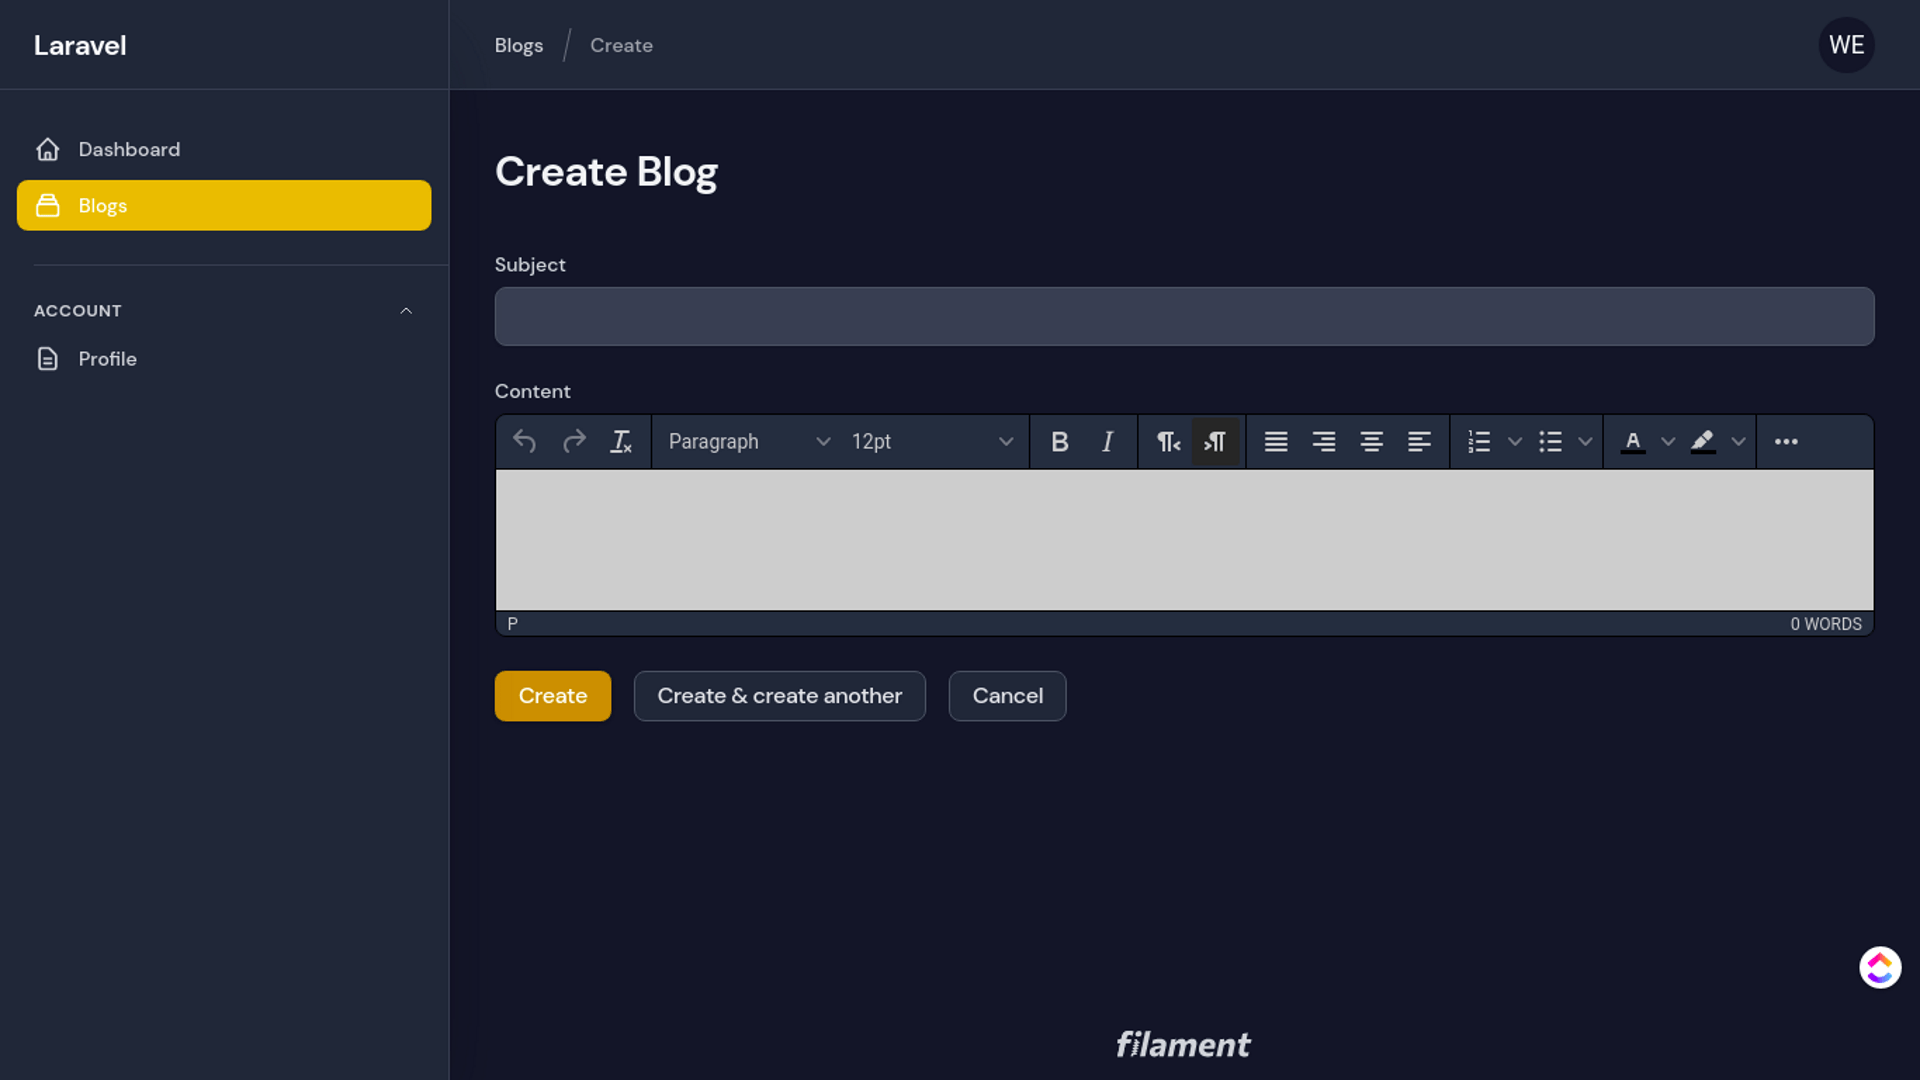Toggle the Account section collapse

(406, 310)
